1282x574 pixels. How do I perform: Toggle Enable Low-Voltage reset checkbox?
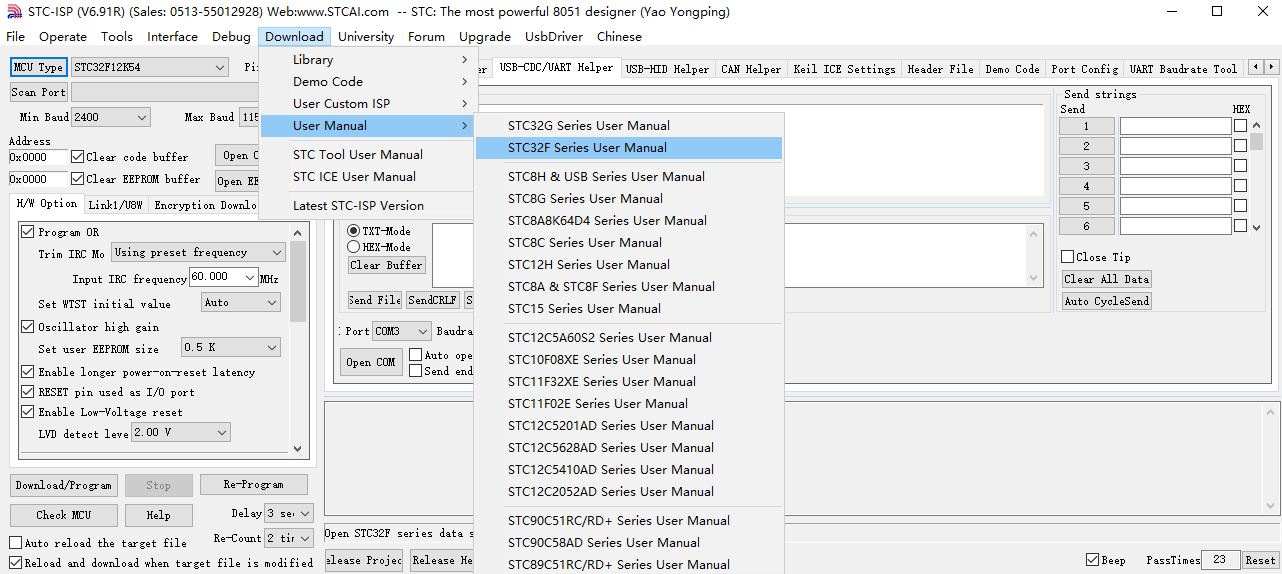coord(28,412)
